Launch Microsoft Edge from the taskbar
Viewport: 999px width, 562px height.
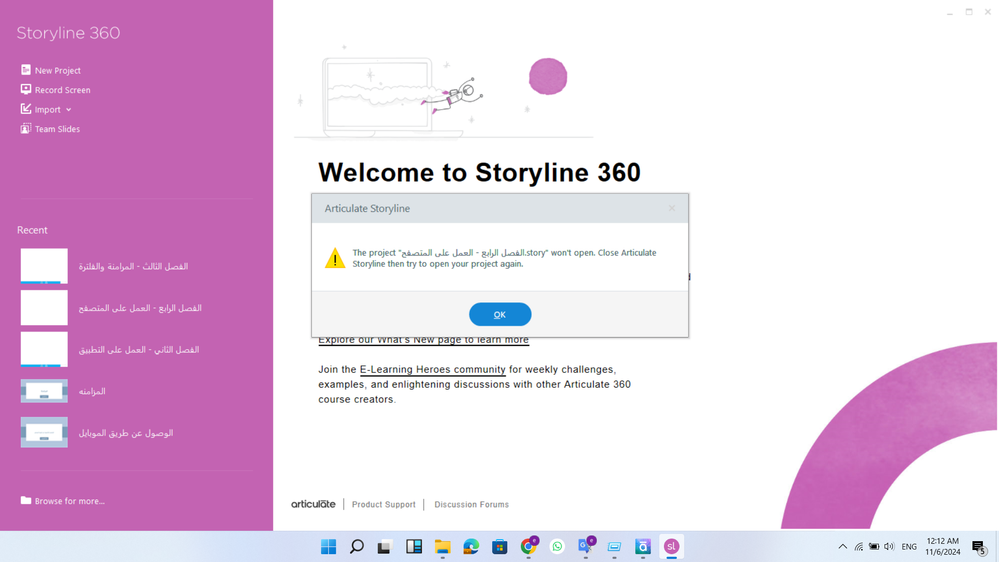471,546
